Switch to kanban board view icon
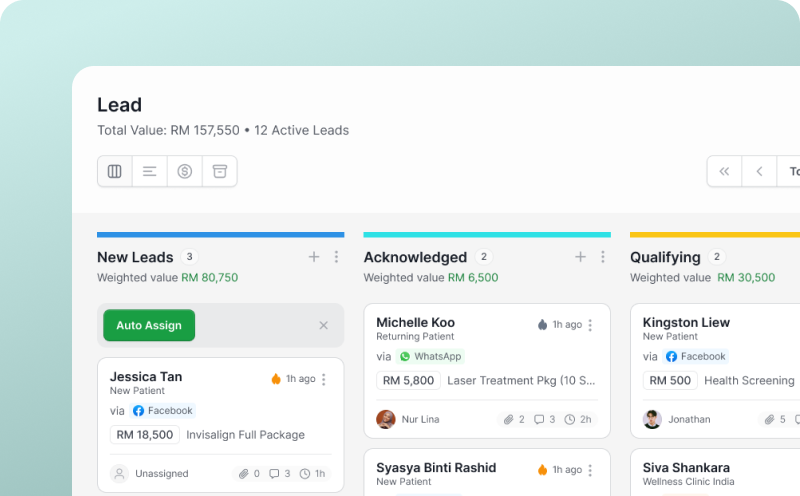The image size is (800, 496). tap(115, 171)
